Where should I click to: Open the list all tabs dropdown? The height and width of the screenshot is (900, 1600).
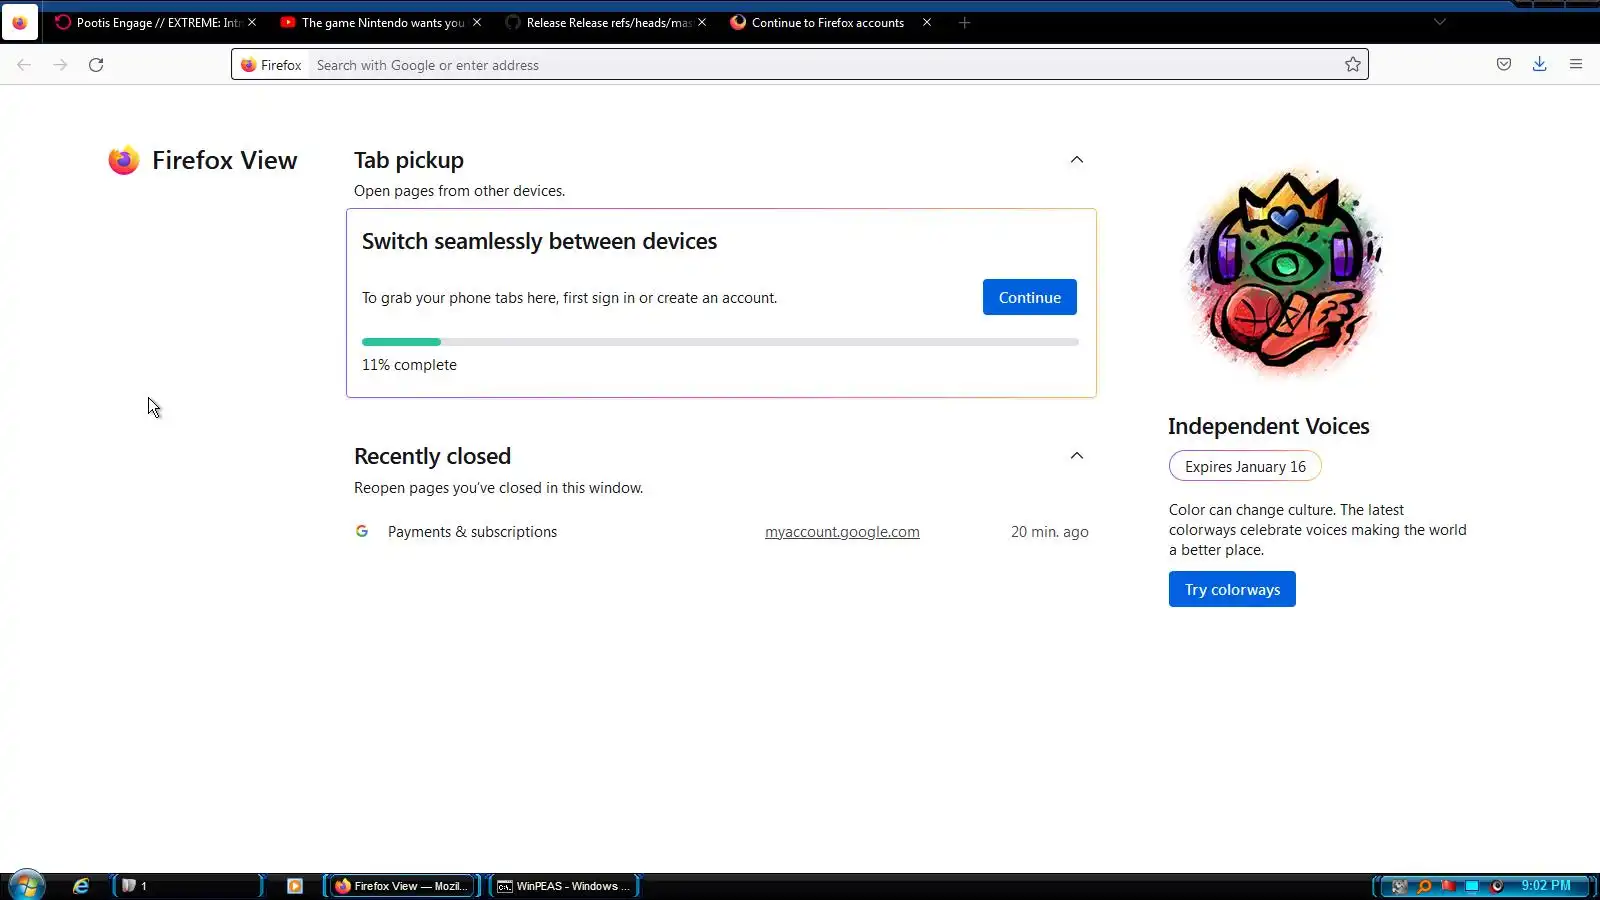(x=1440, y=22)
